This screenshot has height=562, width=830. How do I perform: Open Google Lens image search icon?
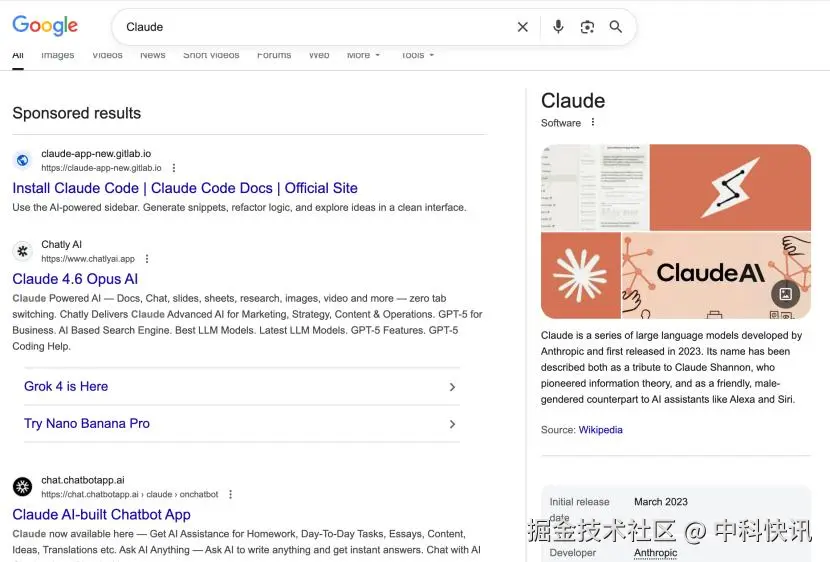click(587, 27)
